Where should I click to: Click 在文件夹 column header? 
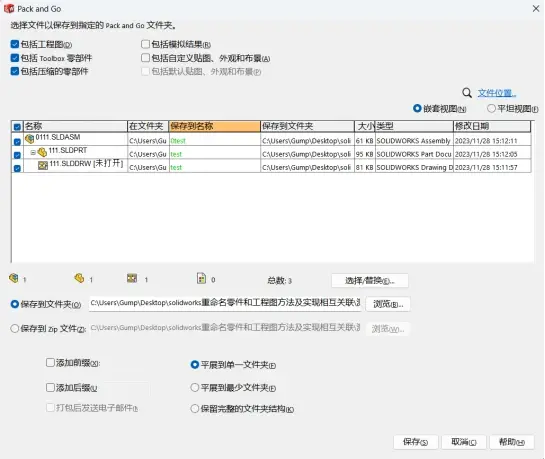(x=148, y=126)
